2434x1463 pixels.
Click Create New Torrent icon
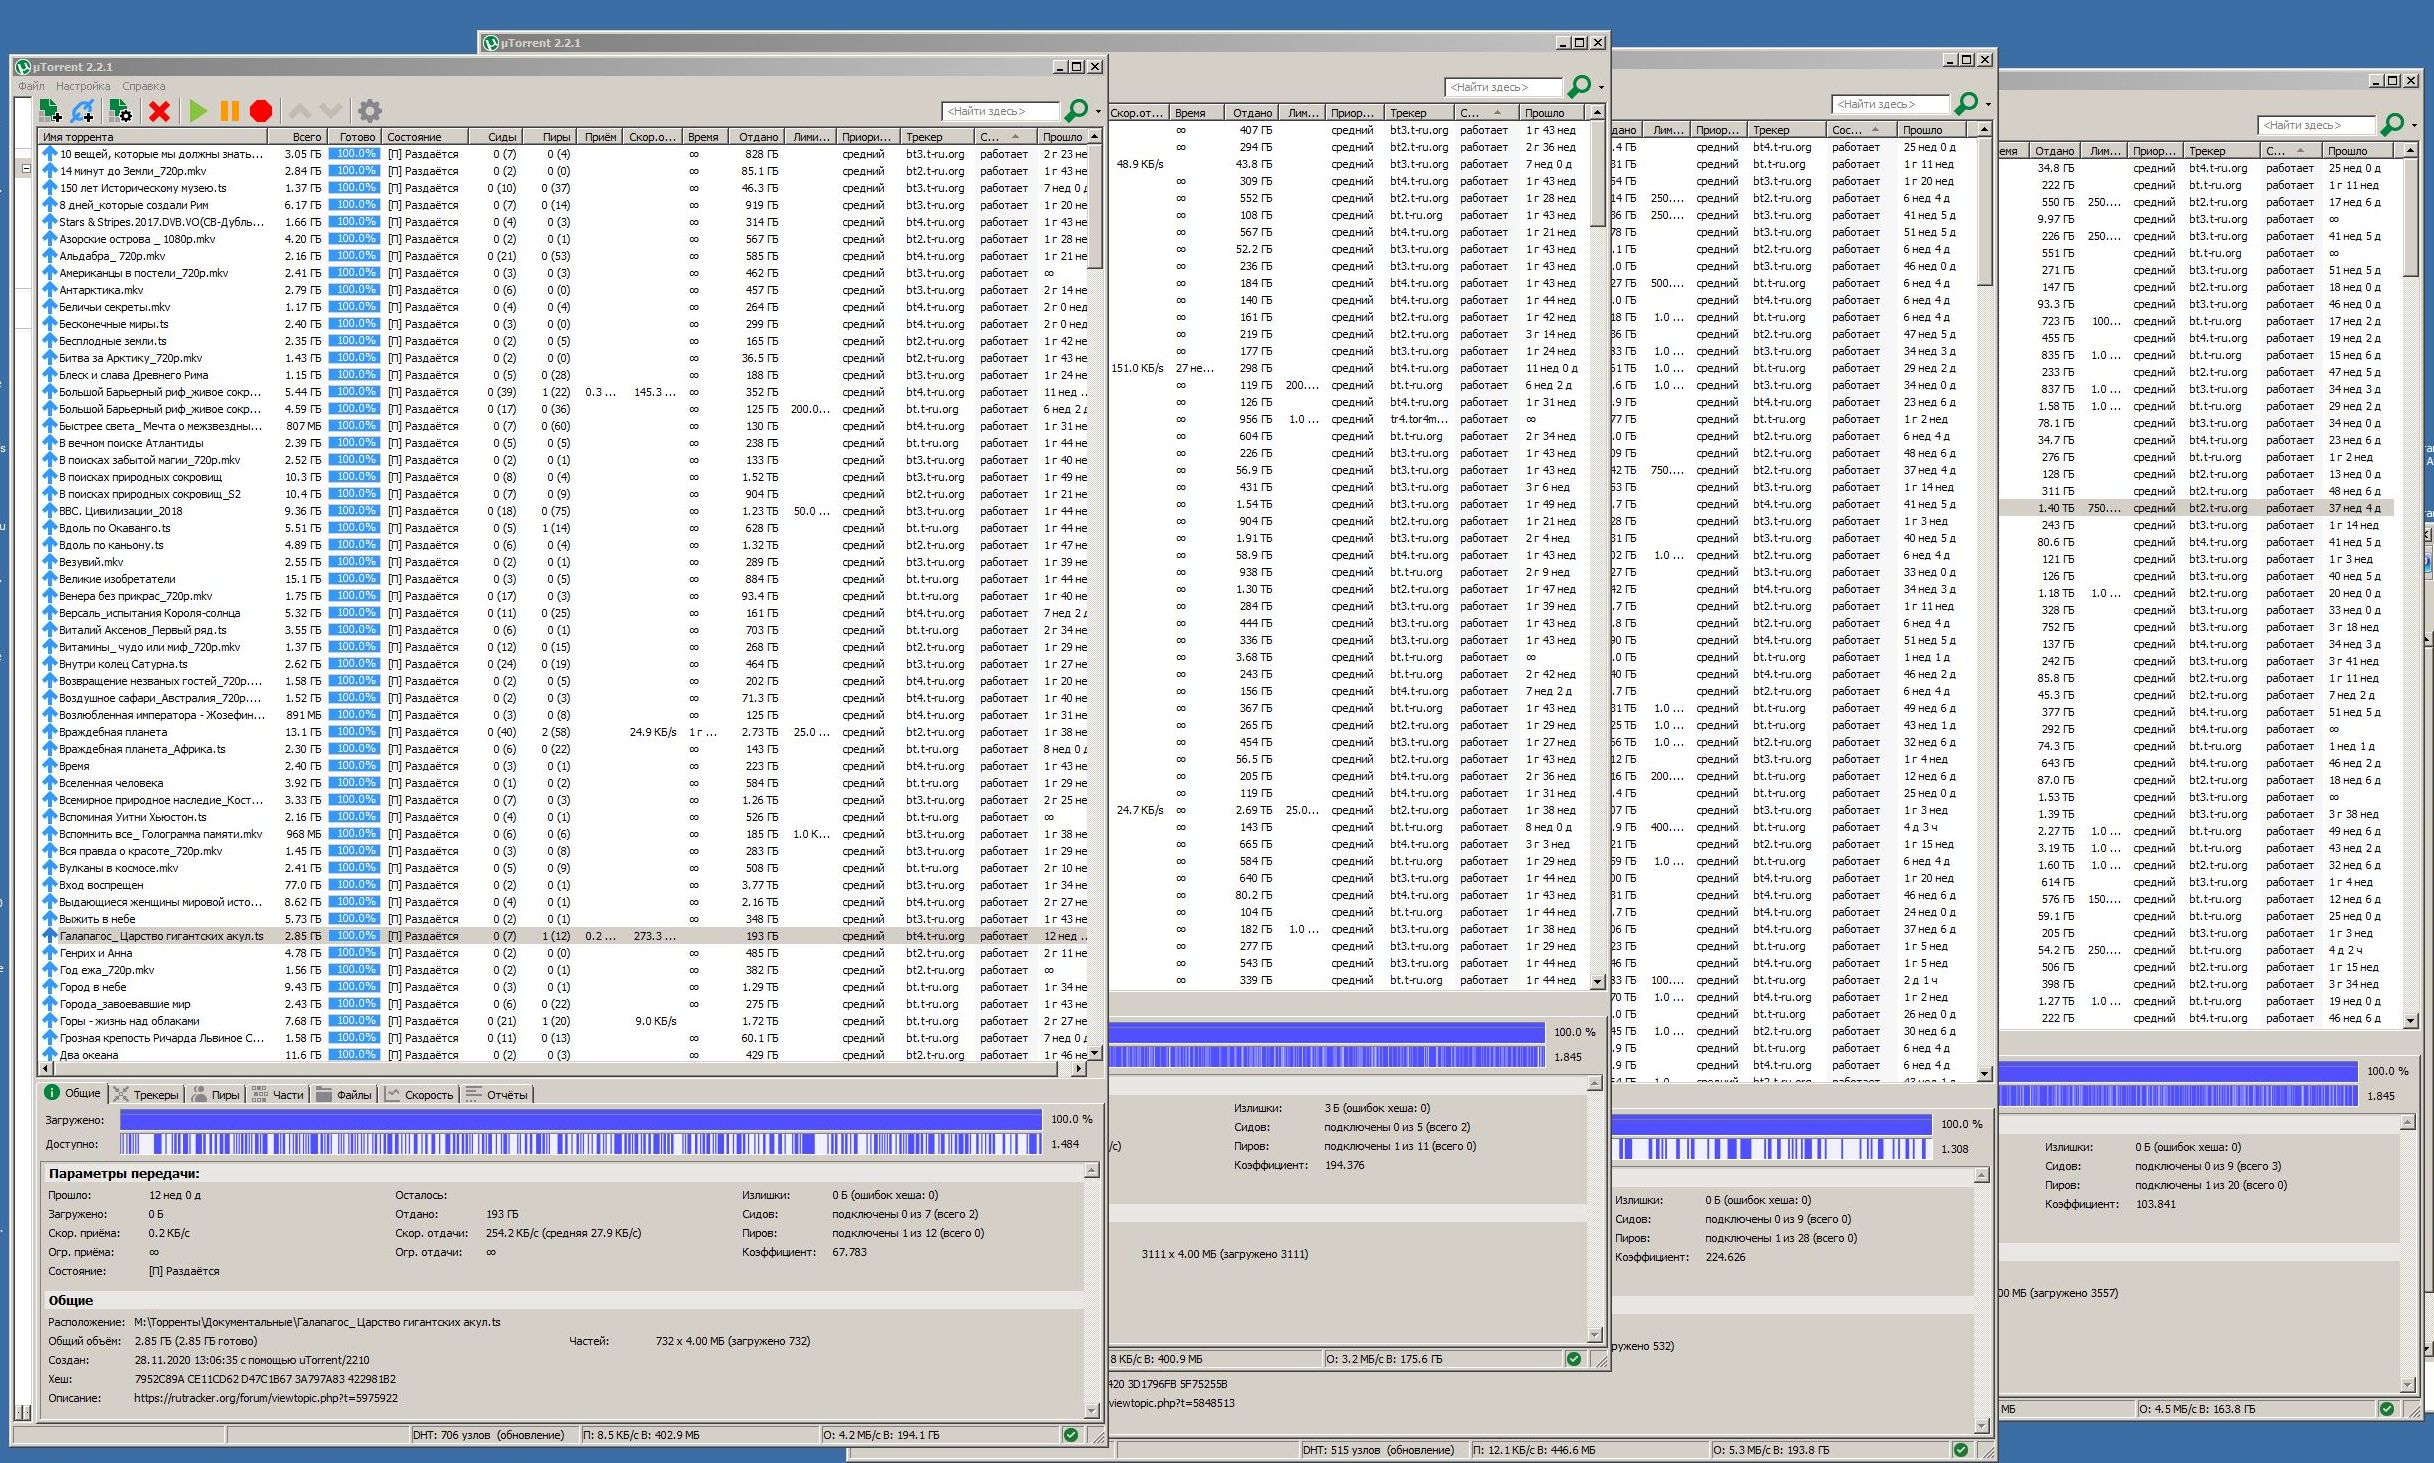(x=120, y=111)
